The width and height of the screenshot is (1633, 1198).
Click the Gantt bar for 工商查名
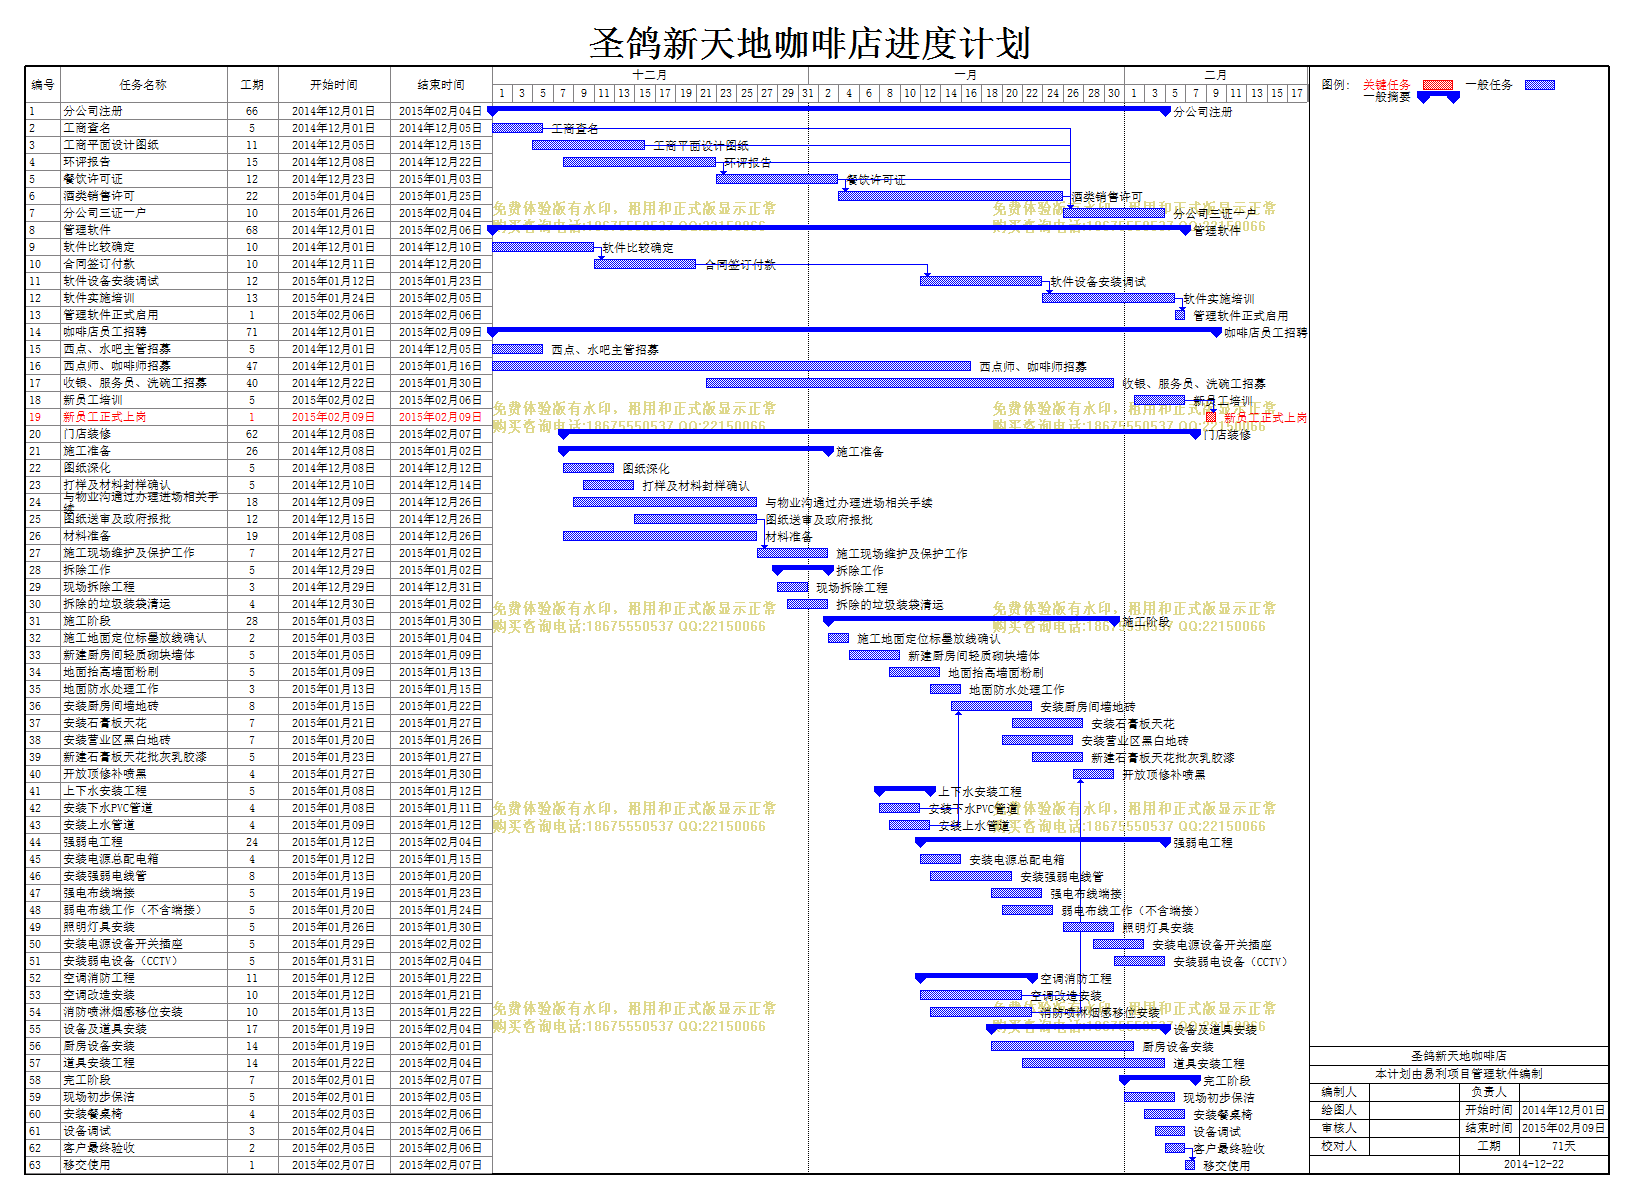click(518, 128)
